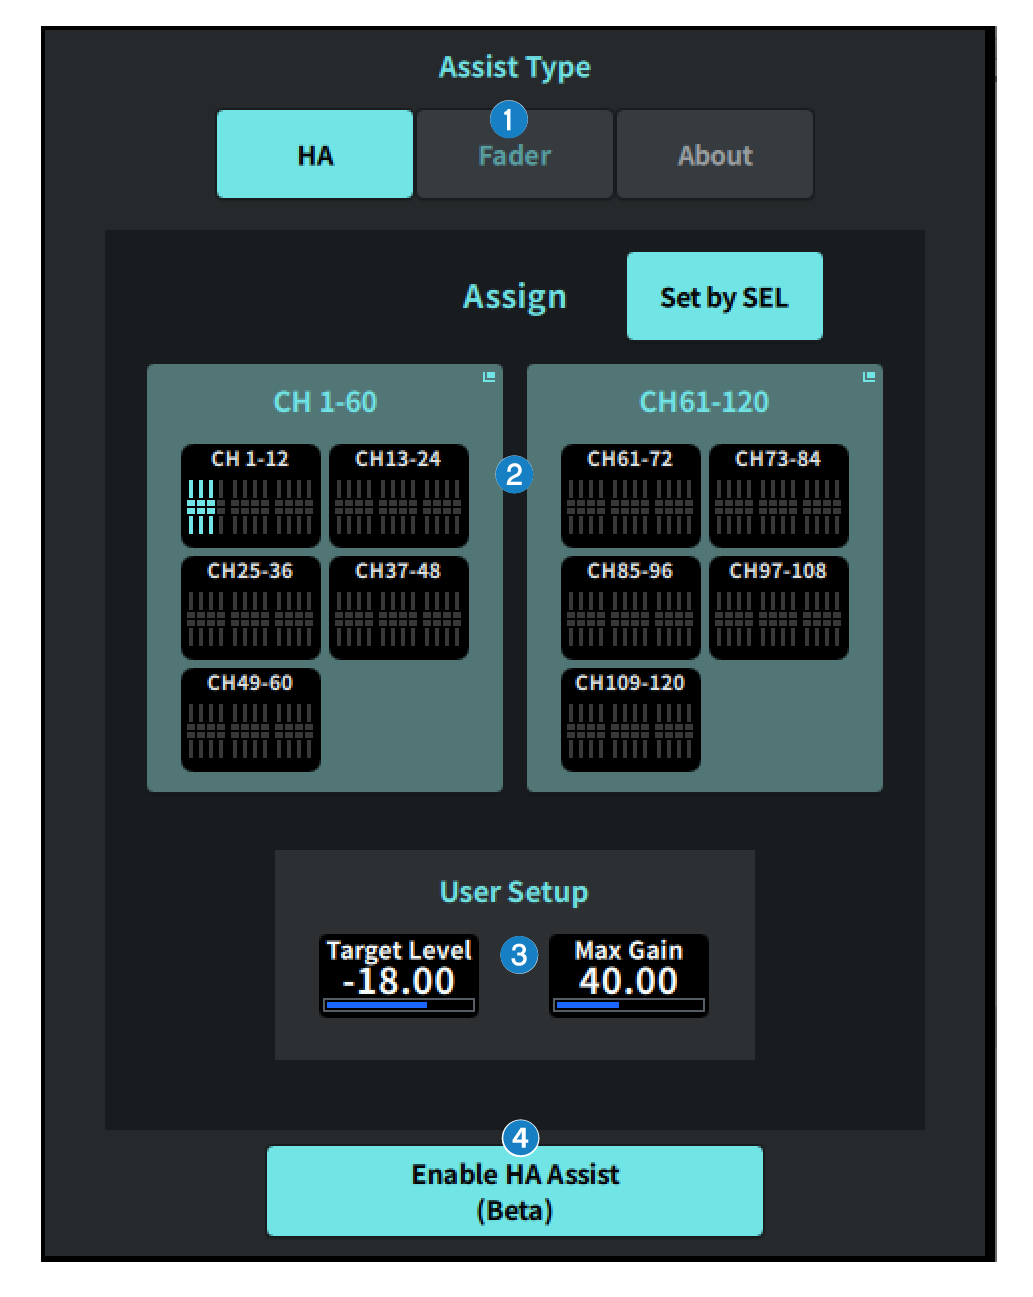
Task: Click the Target Level -18.00 field
Action: (398, 975)
